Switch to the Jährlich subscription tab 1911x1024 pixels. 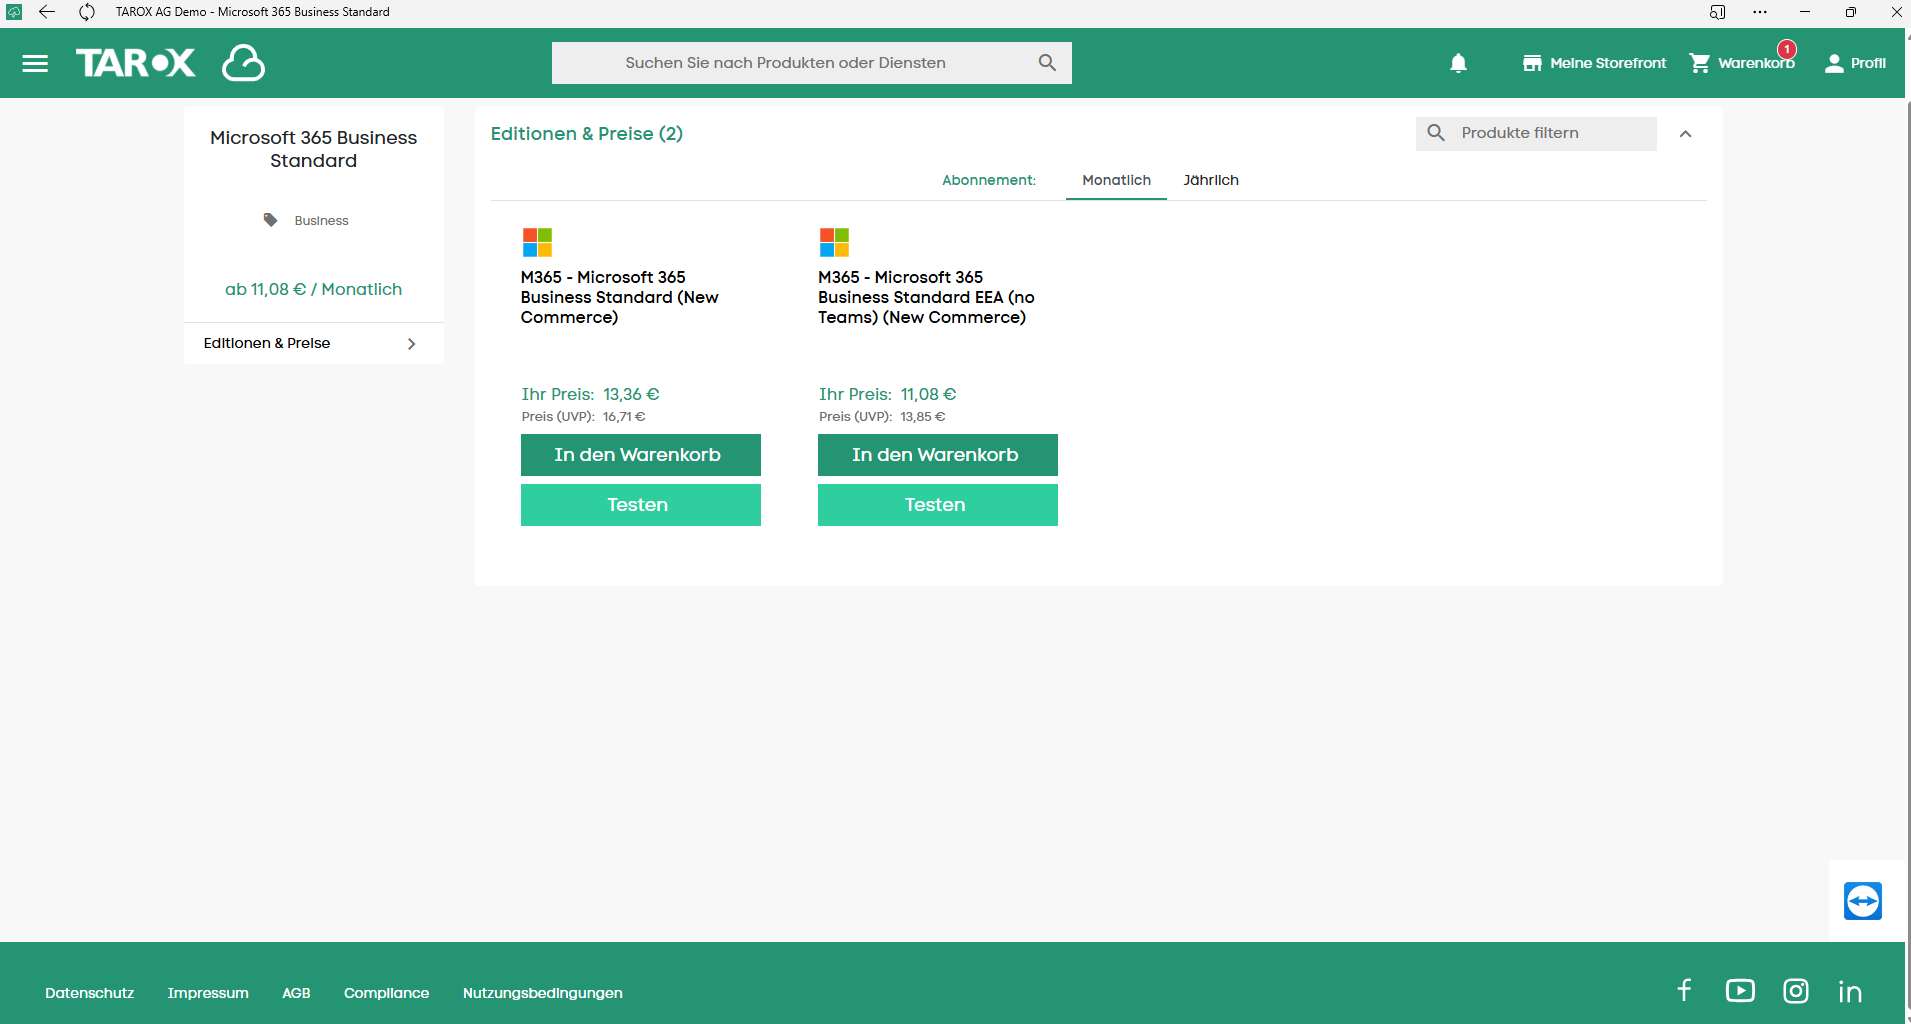pyautogui.click(x=1210, y=180)
